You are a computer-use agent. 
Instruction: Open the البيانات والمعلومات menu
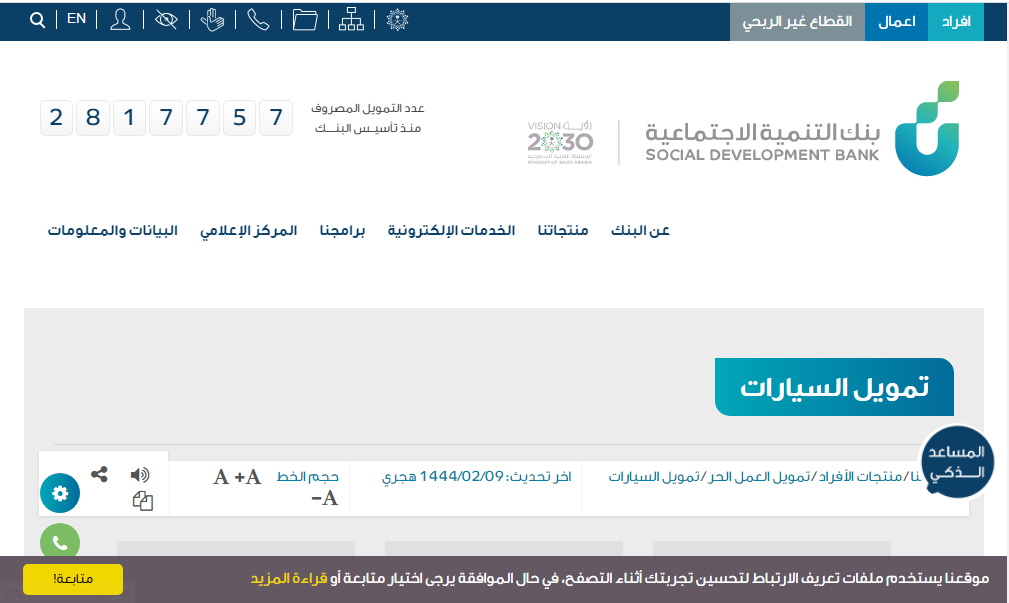113,230
